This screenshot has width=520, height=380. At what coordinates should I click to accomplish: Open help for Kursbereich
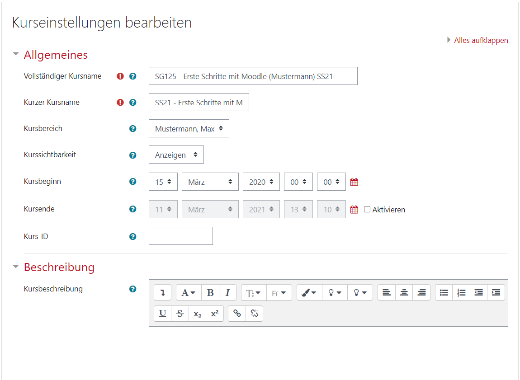133,129
